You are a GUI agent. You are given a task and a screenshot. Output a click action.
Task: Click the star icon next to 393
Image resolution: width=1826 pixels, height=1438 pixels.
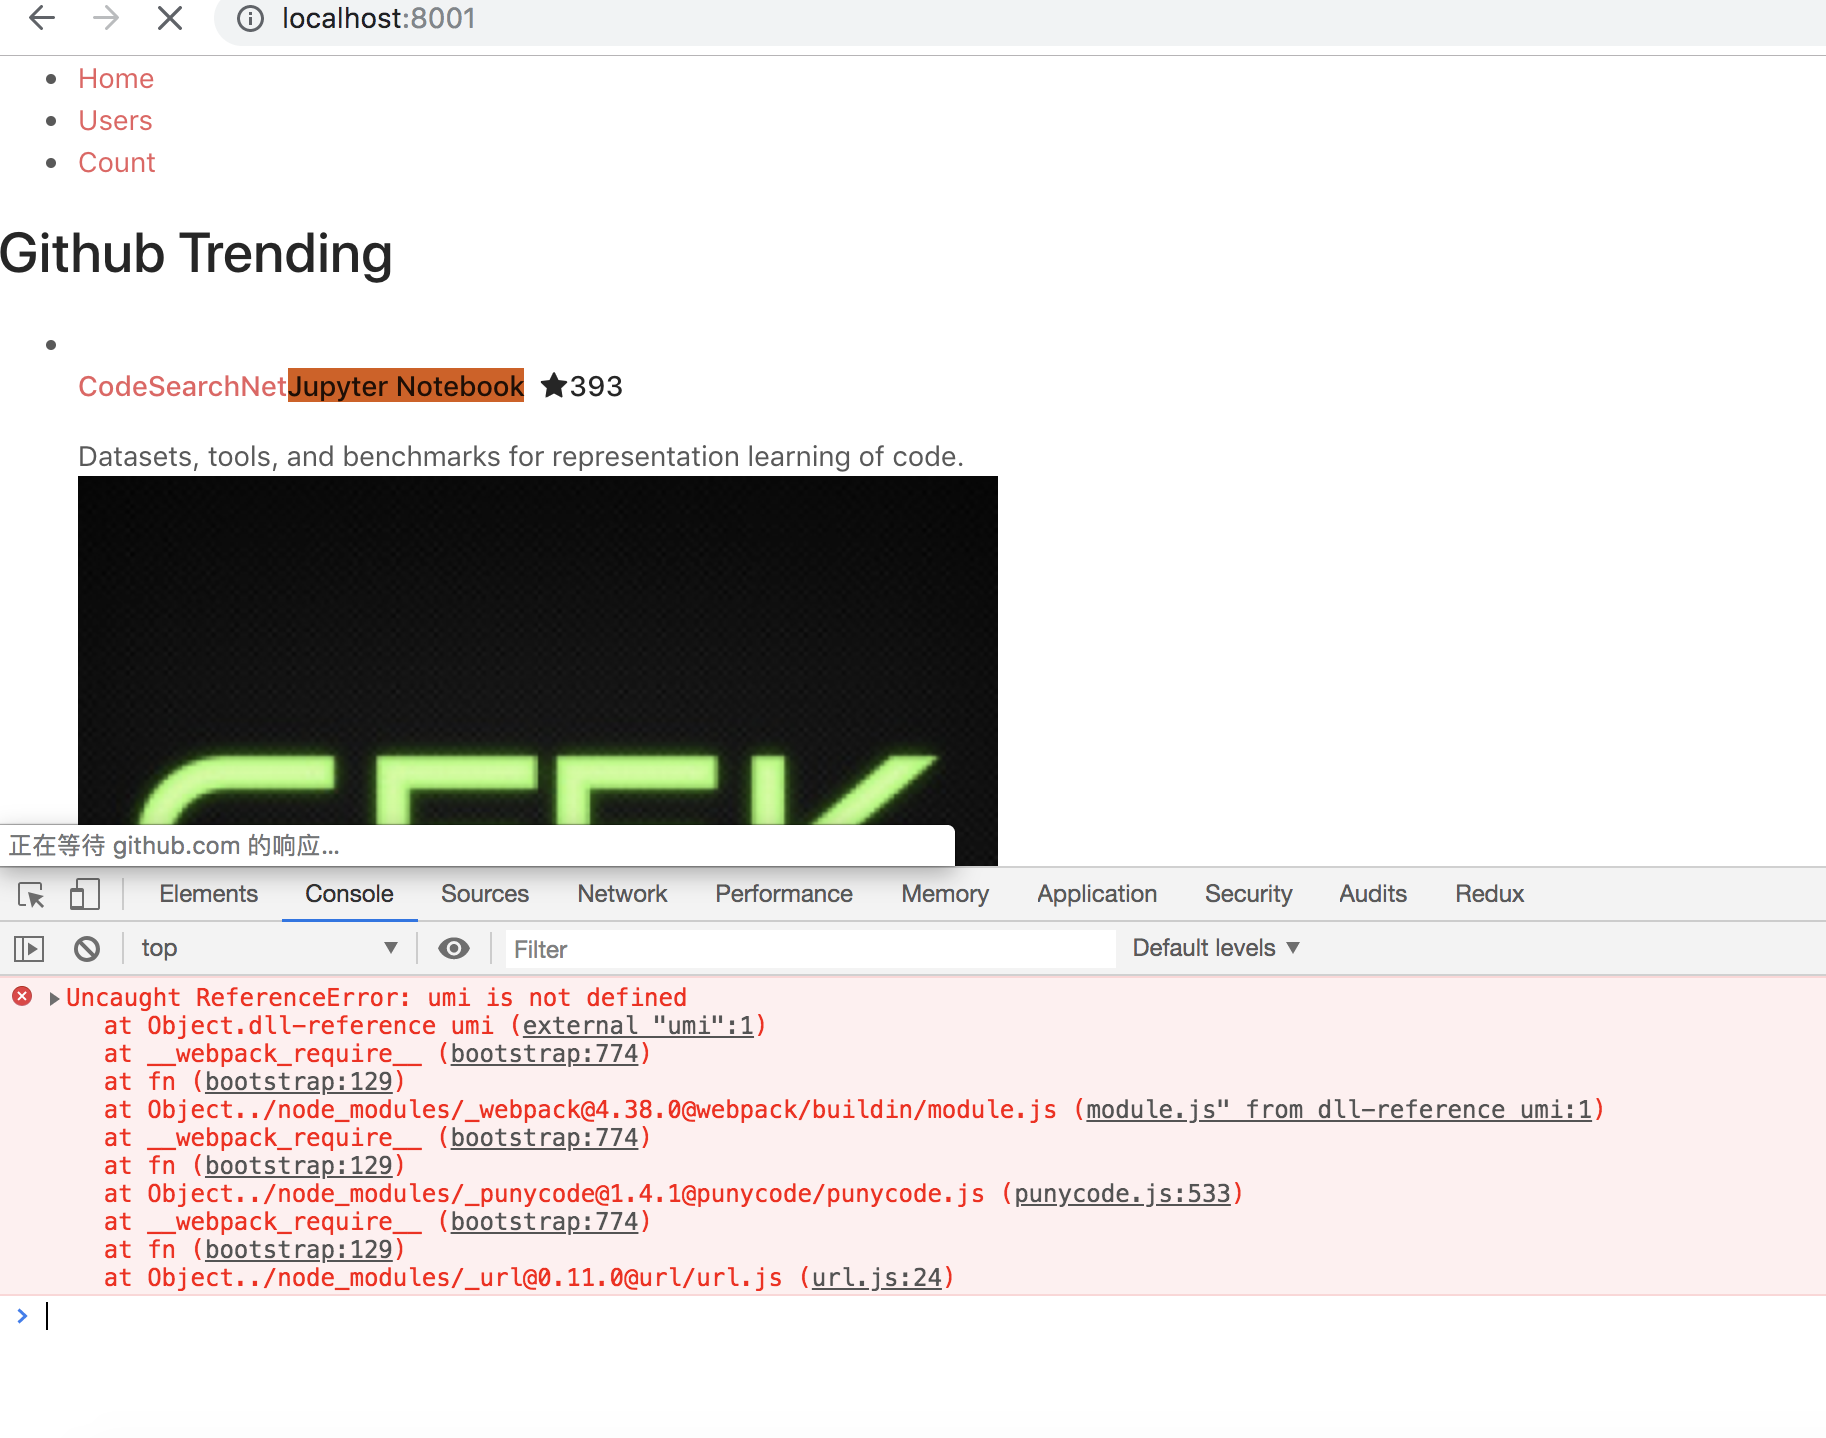[554, 386]
